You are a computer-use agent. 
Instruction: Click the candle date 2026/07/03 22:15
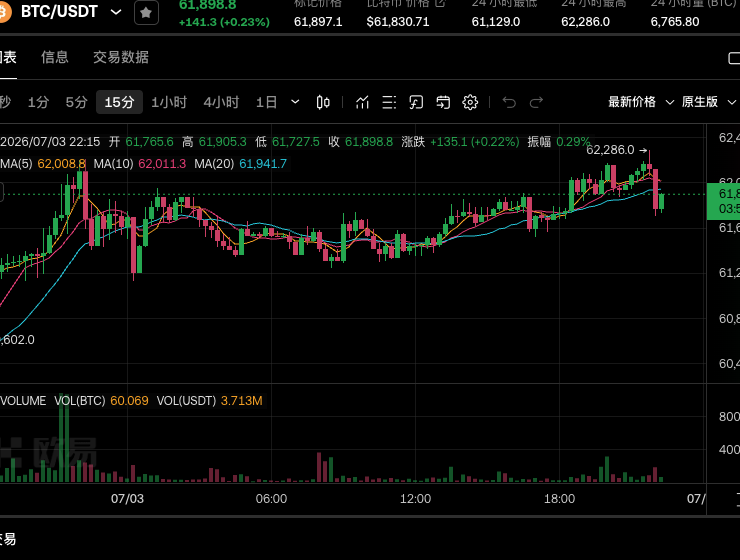[x=50, y=142]
